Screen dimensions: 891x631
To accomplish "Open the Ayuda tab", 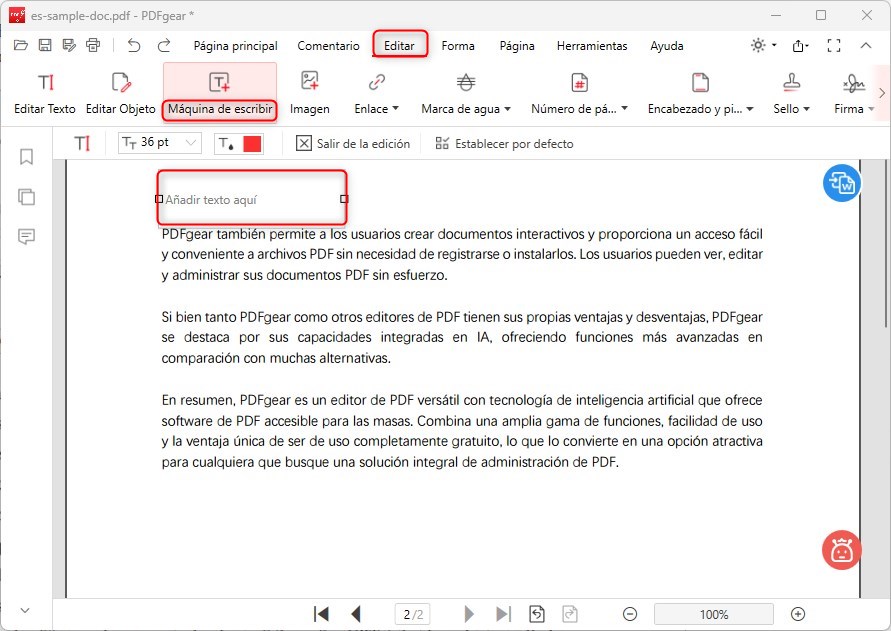I will (x=667, y=46).
